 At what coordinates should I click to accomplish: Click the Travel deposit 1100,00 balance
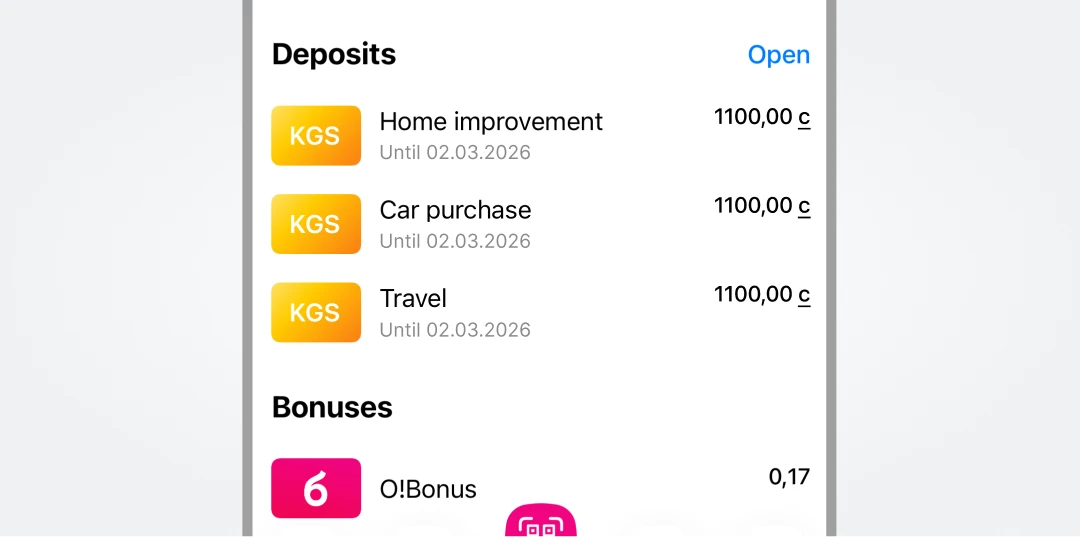tap(752, 294)
